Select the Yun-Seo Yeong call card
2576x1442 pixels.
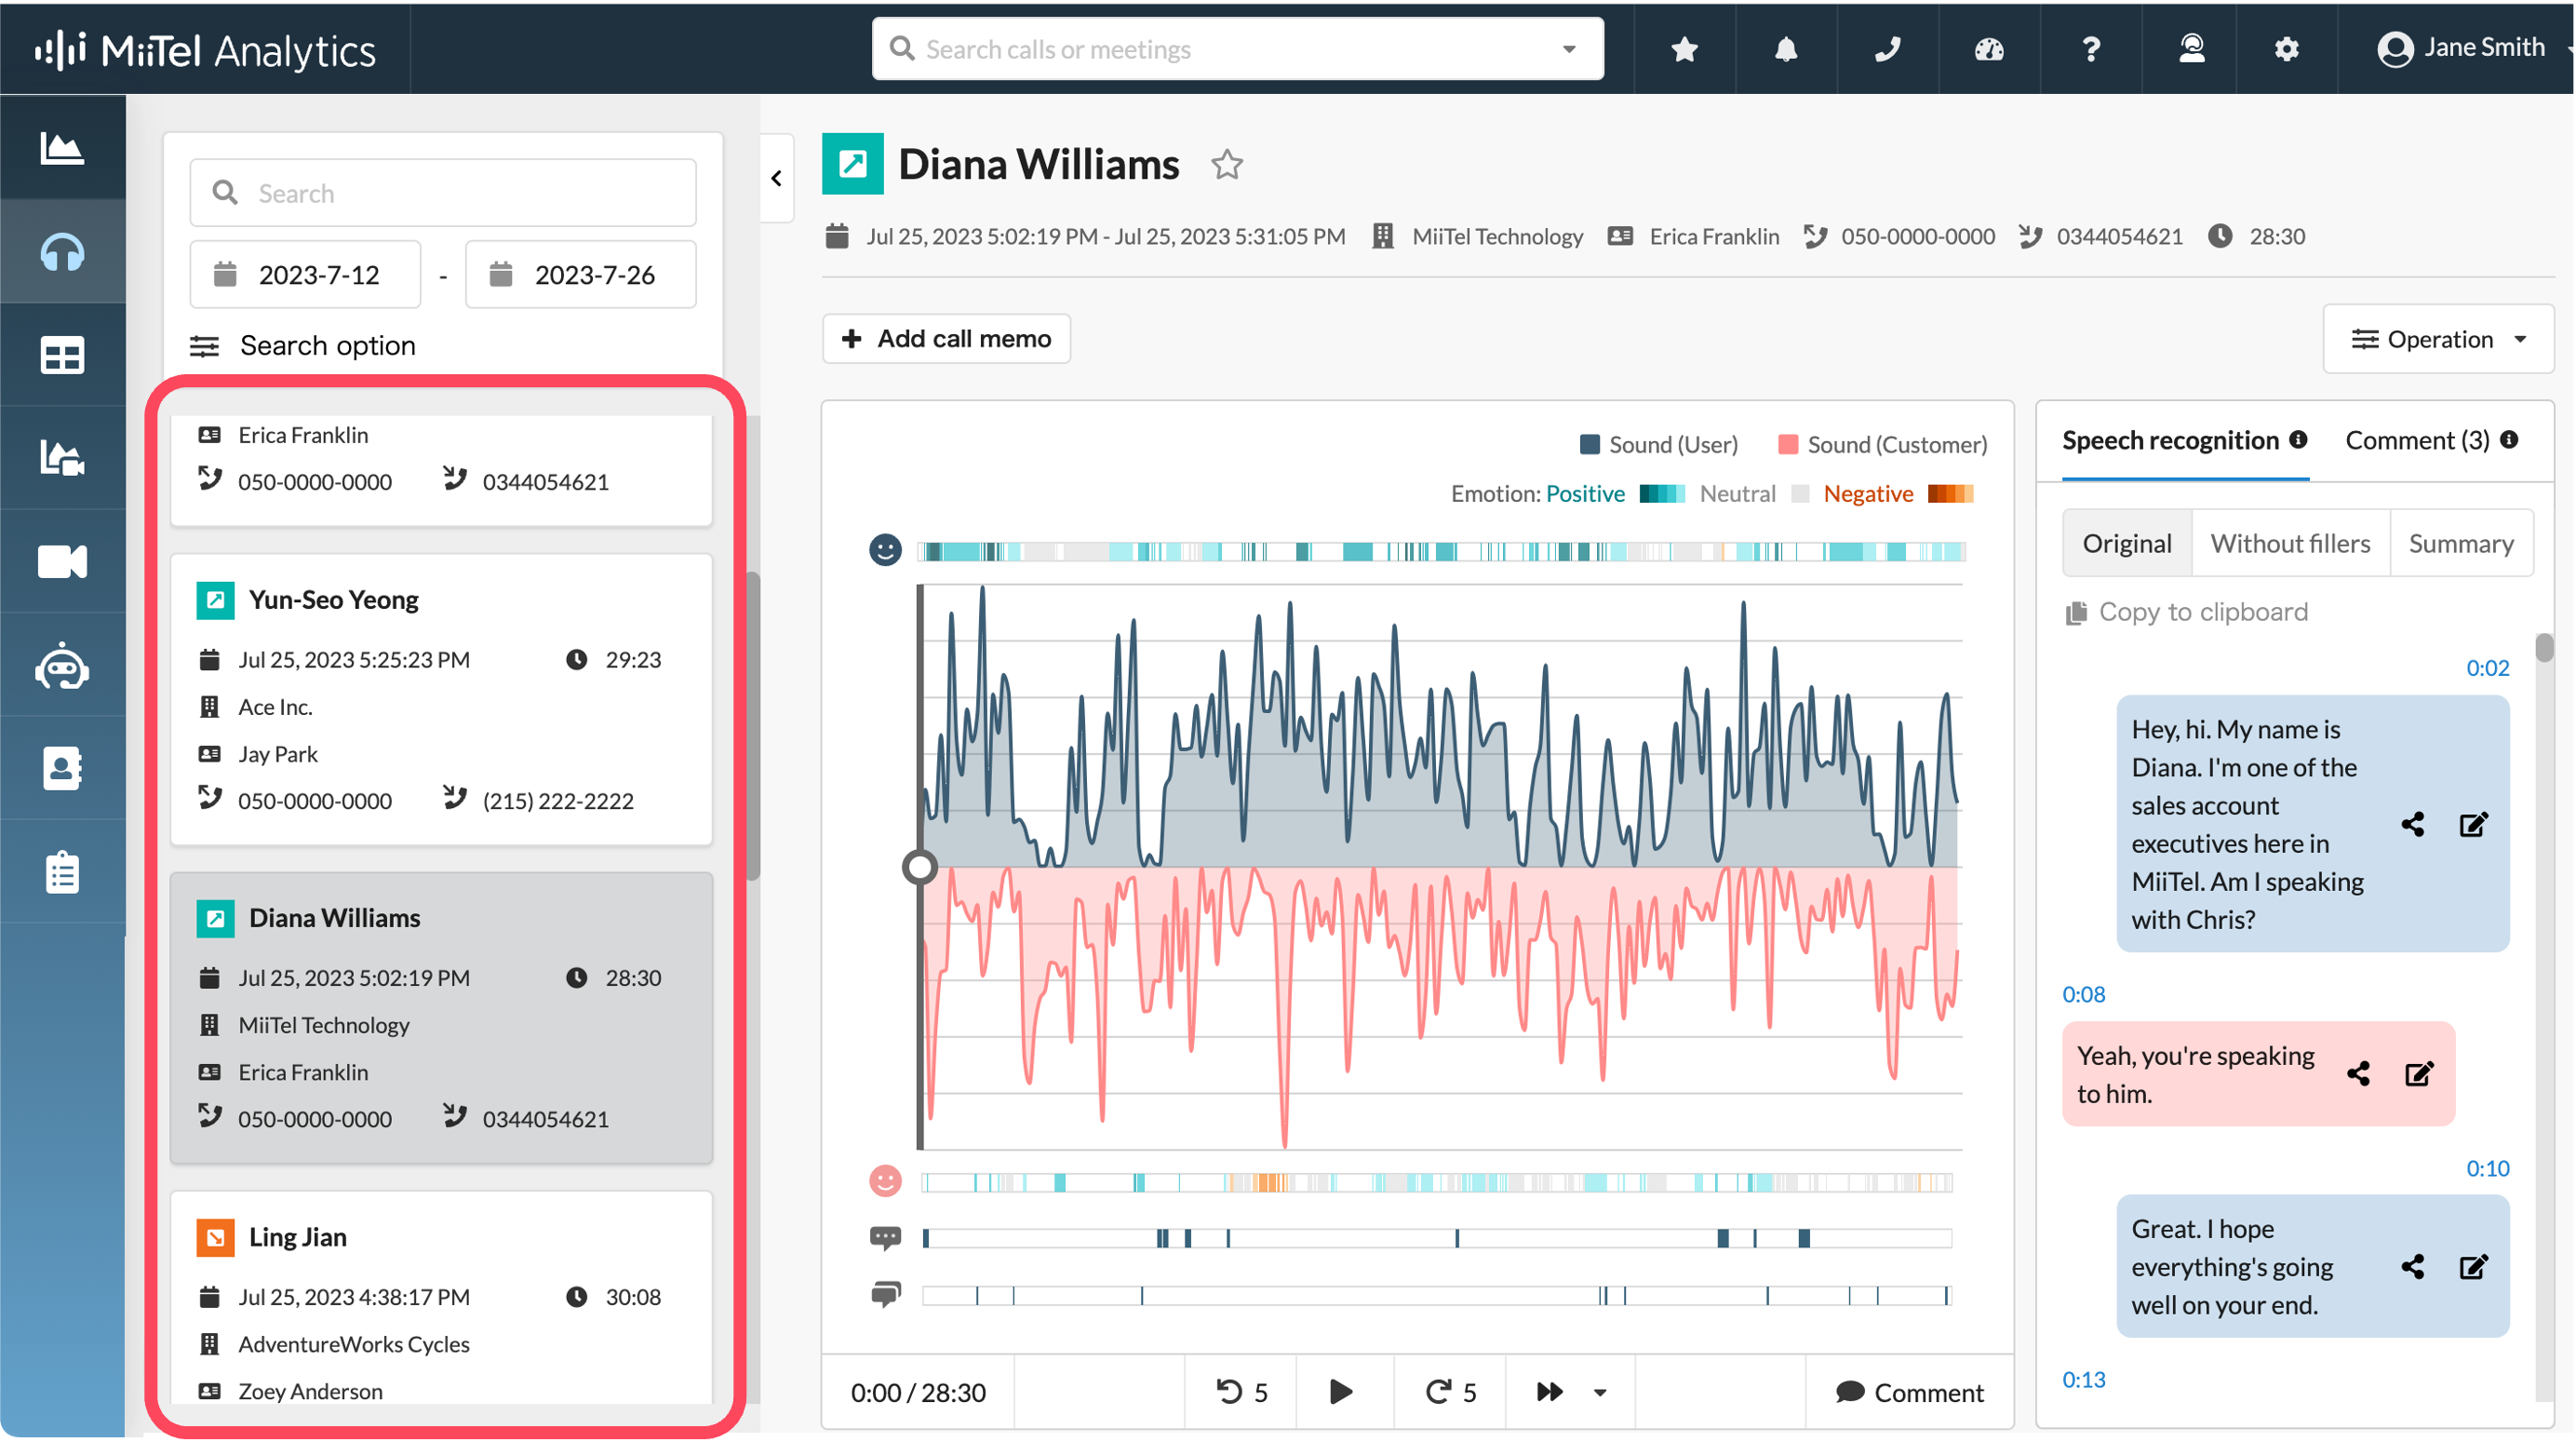pos(441,699)
